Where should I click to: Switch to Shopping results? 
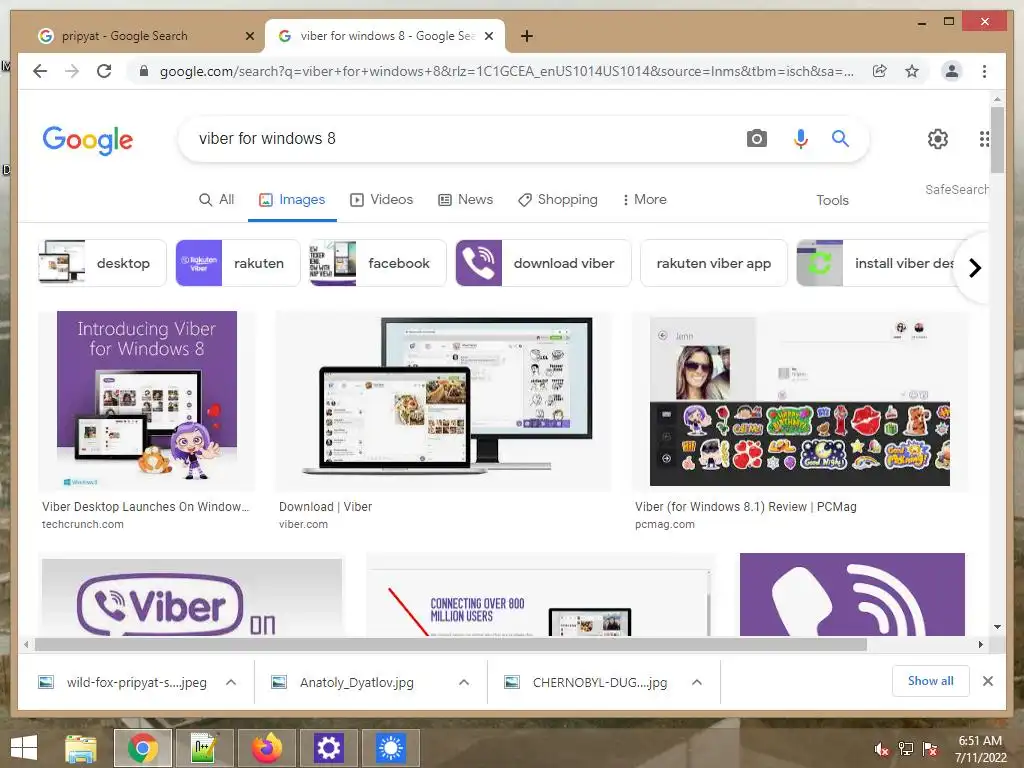pos(558,200)
